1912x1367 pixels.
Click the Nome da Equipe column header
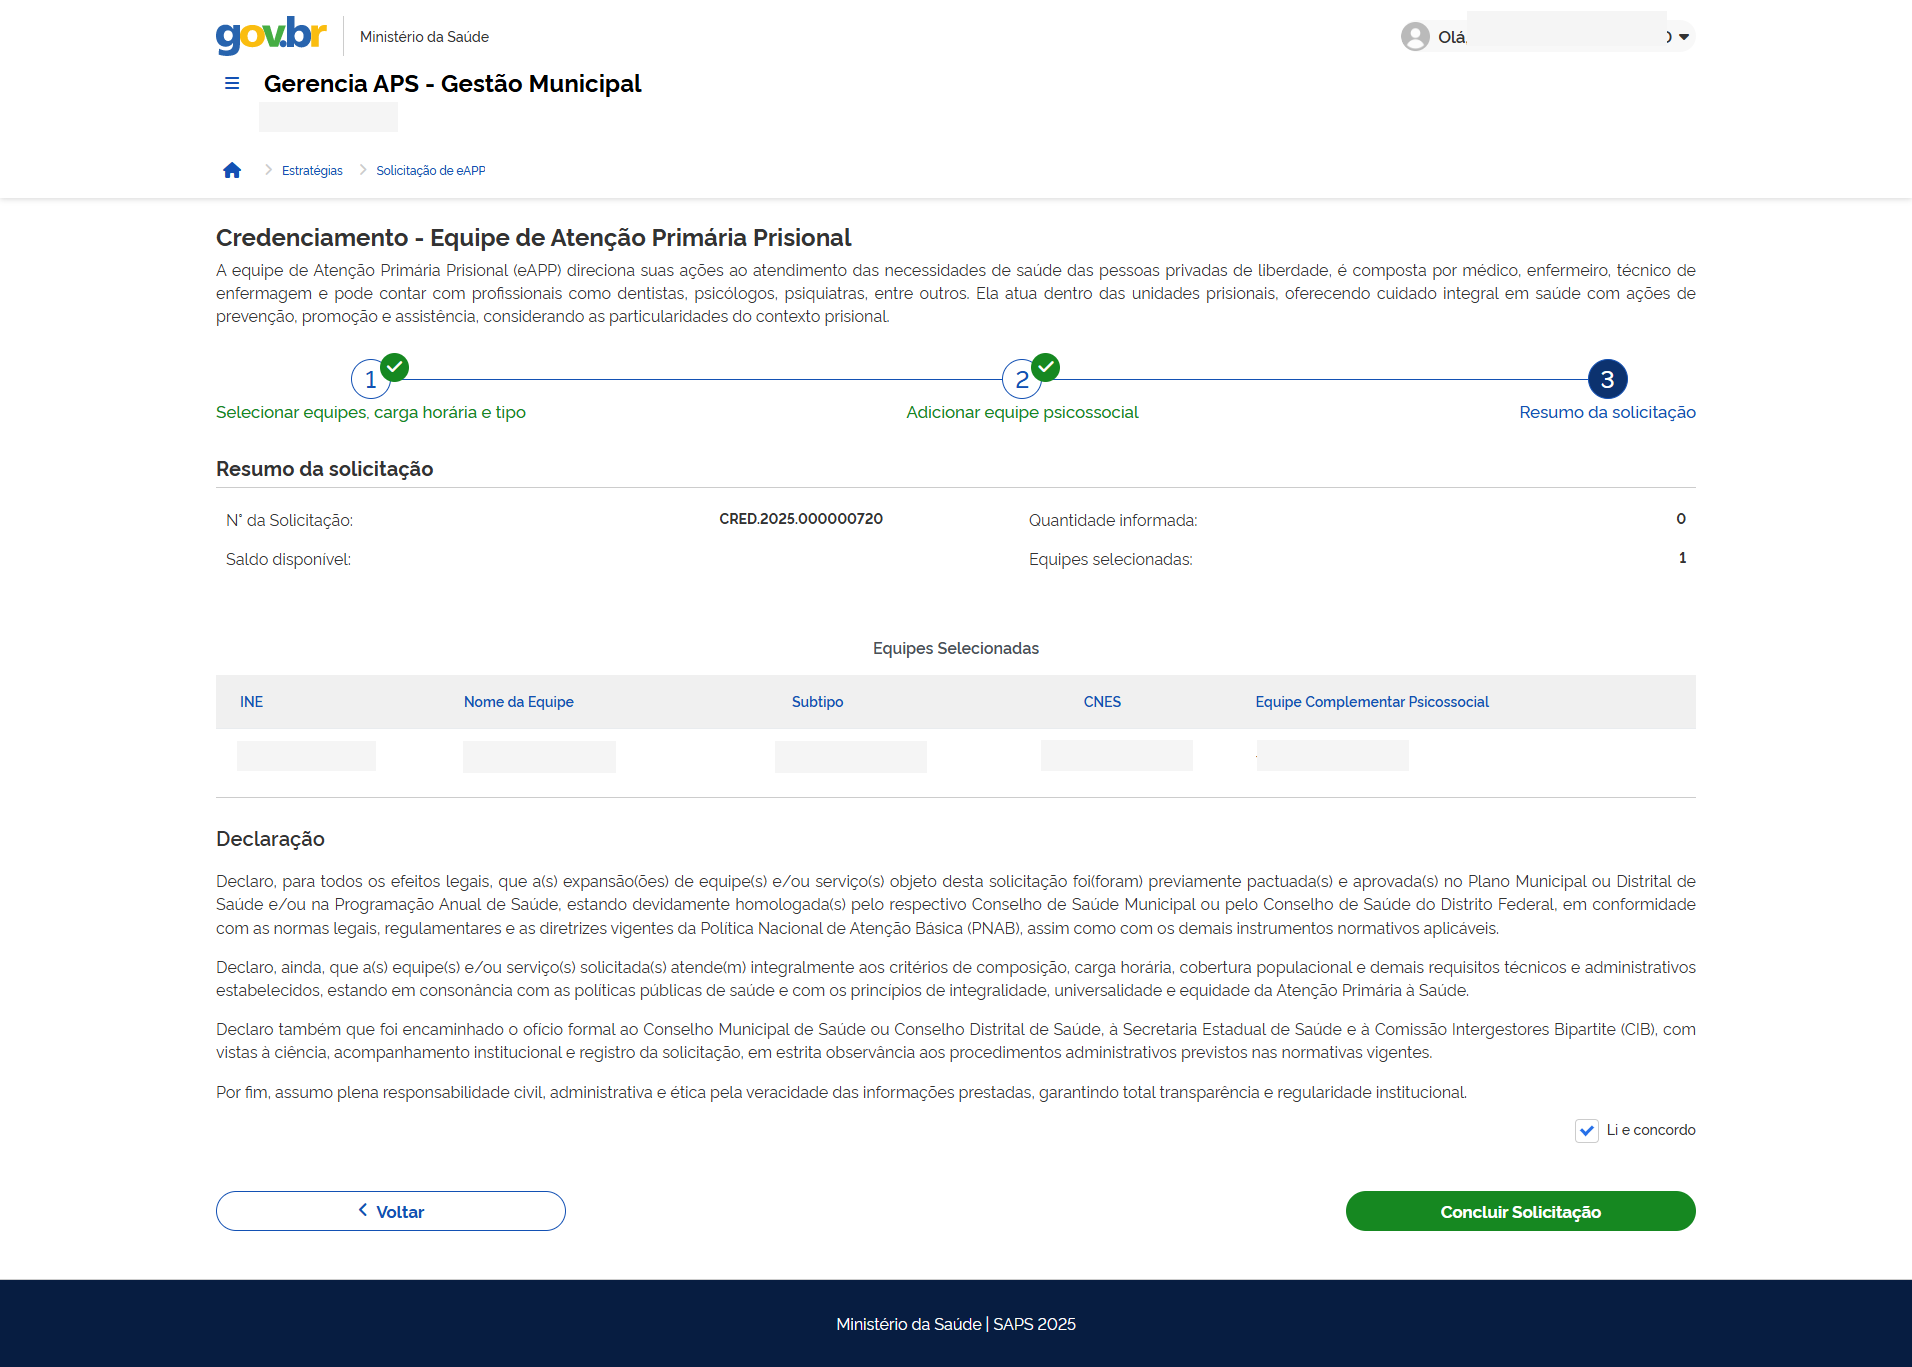(x=518, y=702)
